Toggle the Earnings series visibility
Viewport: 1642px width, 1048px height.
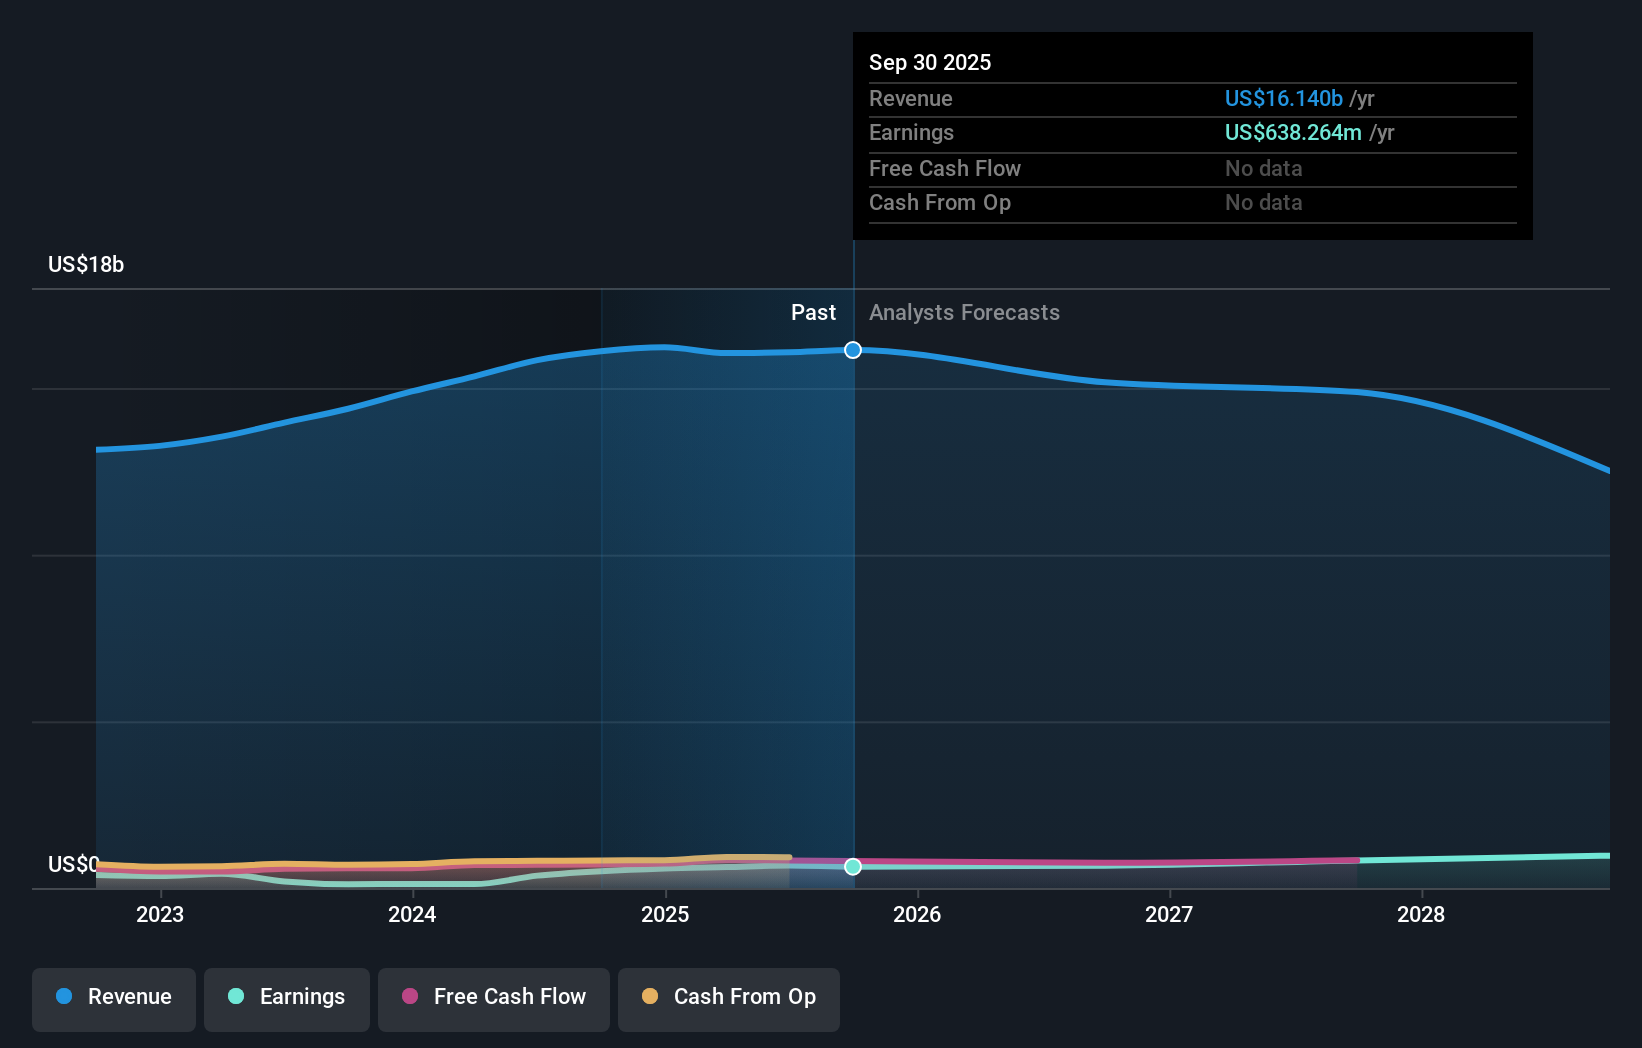coord(287,998)
